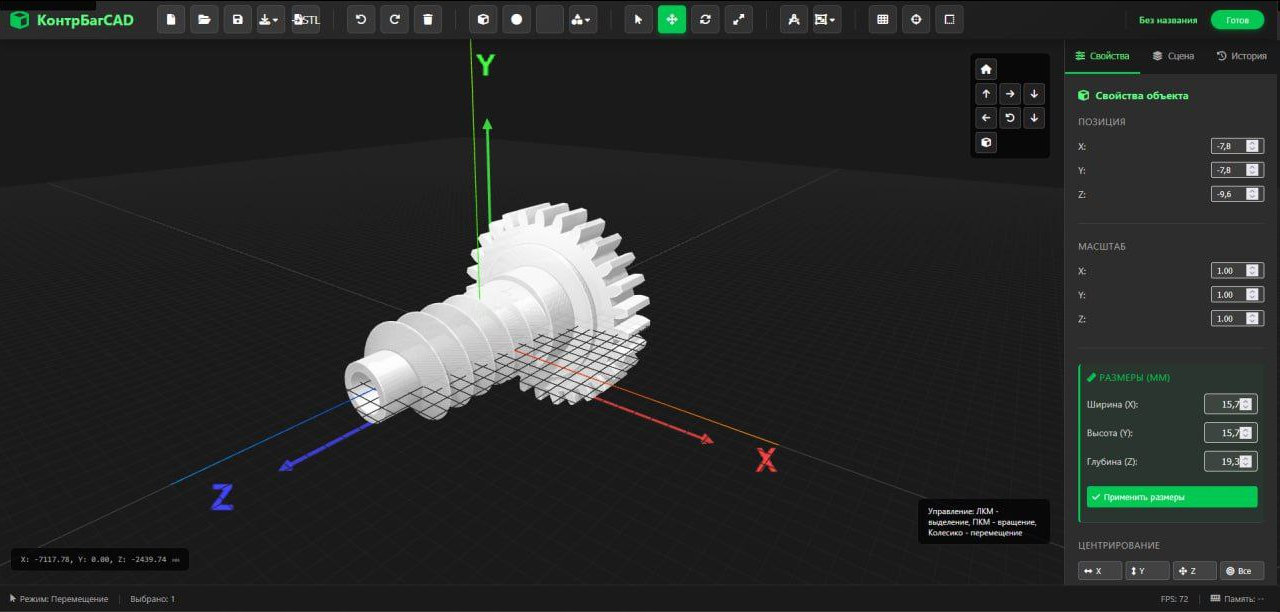Click the memory icon in status bar
This screenshot has width=1280, height=612.
(x=1215, y=599)
